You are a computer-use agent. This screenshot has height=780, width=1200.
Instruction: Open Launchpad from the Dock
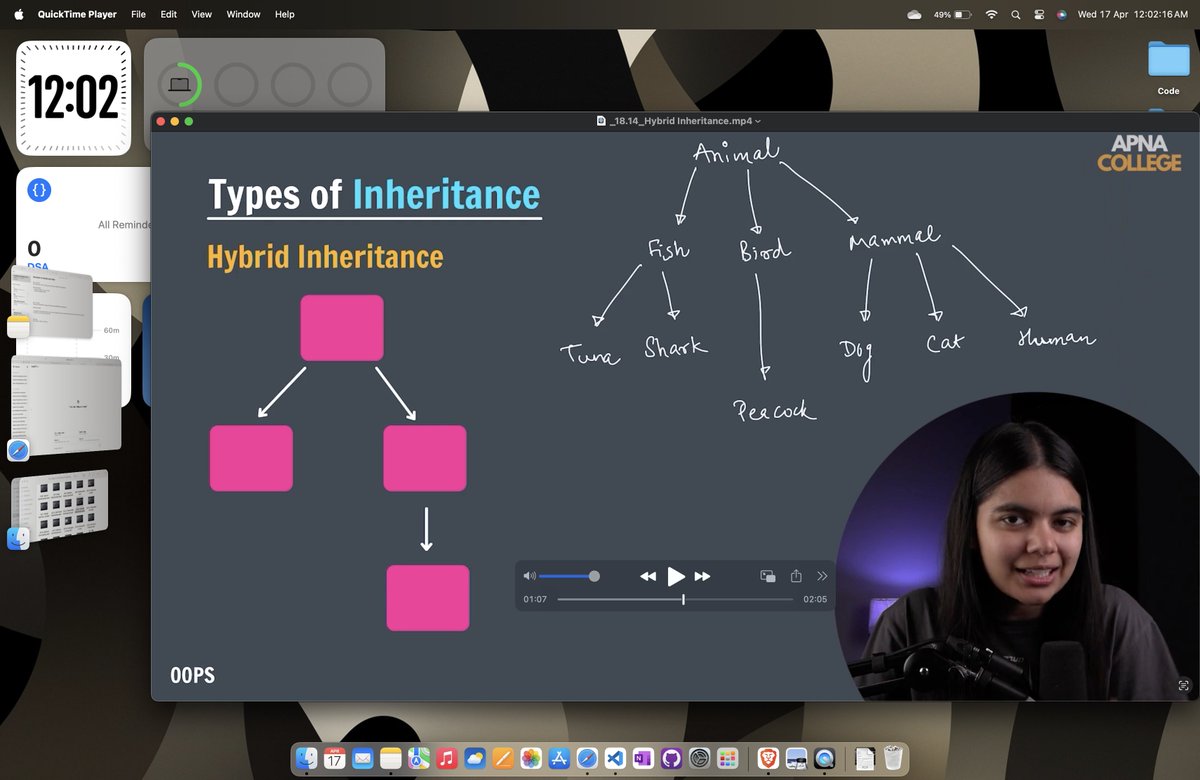click(728, 758)
